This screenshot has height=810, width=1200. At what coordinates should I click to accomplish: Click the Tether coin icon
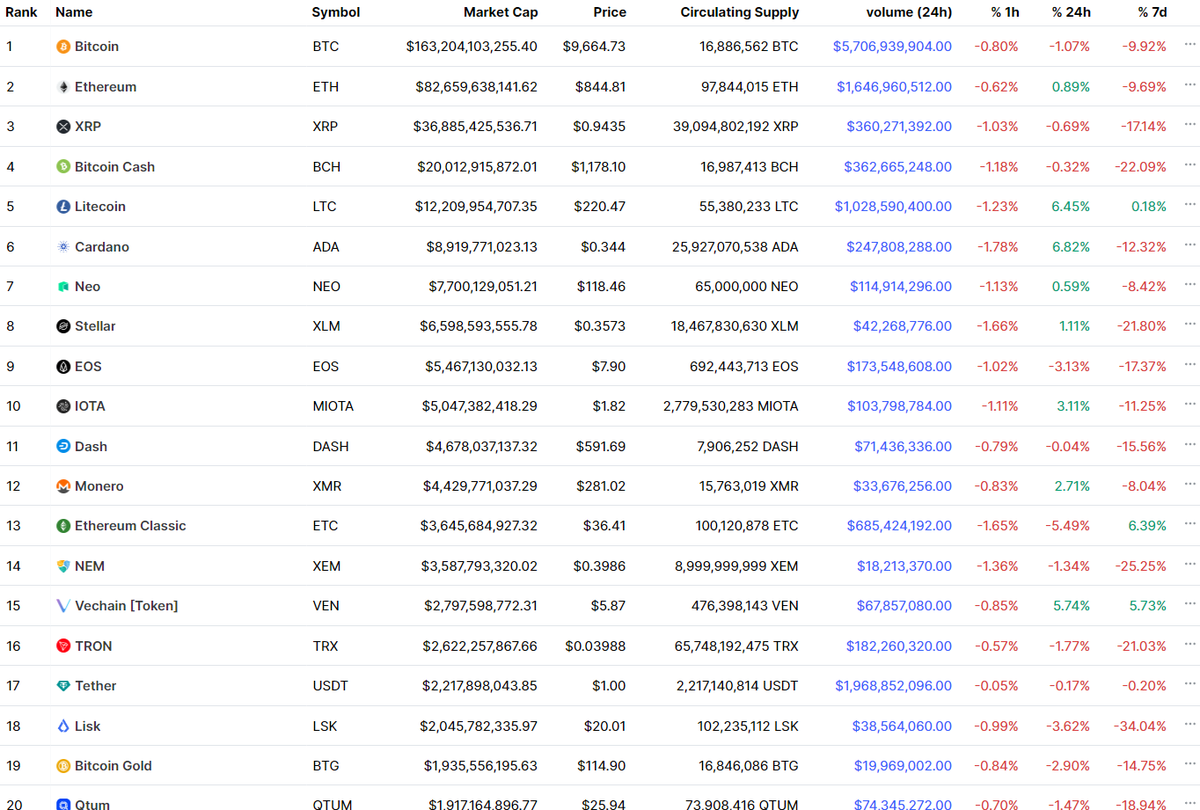(x=63, y=686)
